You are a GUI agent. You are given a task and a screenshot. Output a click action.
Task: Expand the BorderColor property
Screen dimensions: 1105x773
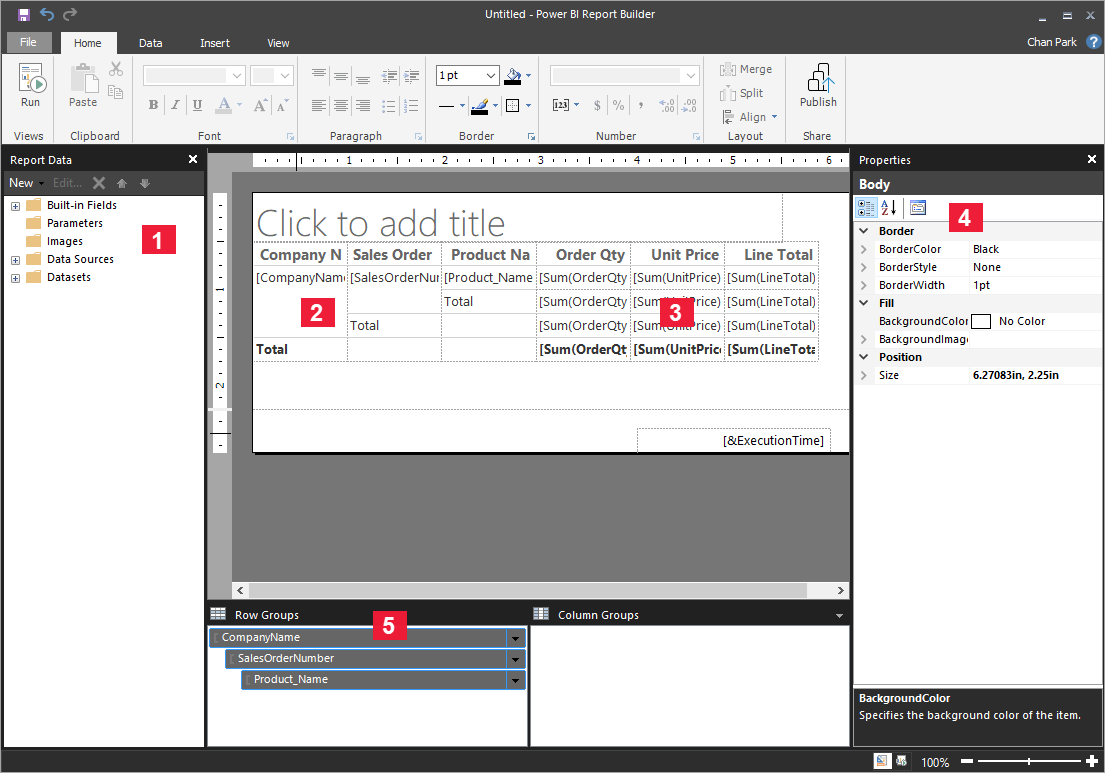coord(864,249)
